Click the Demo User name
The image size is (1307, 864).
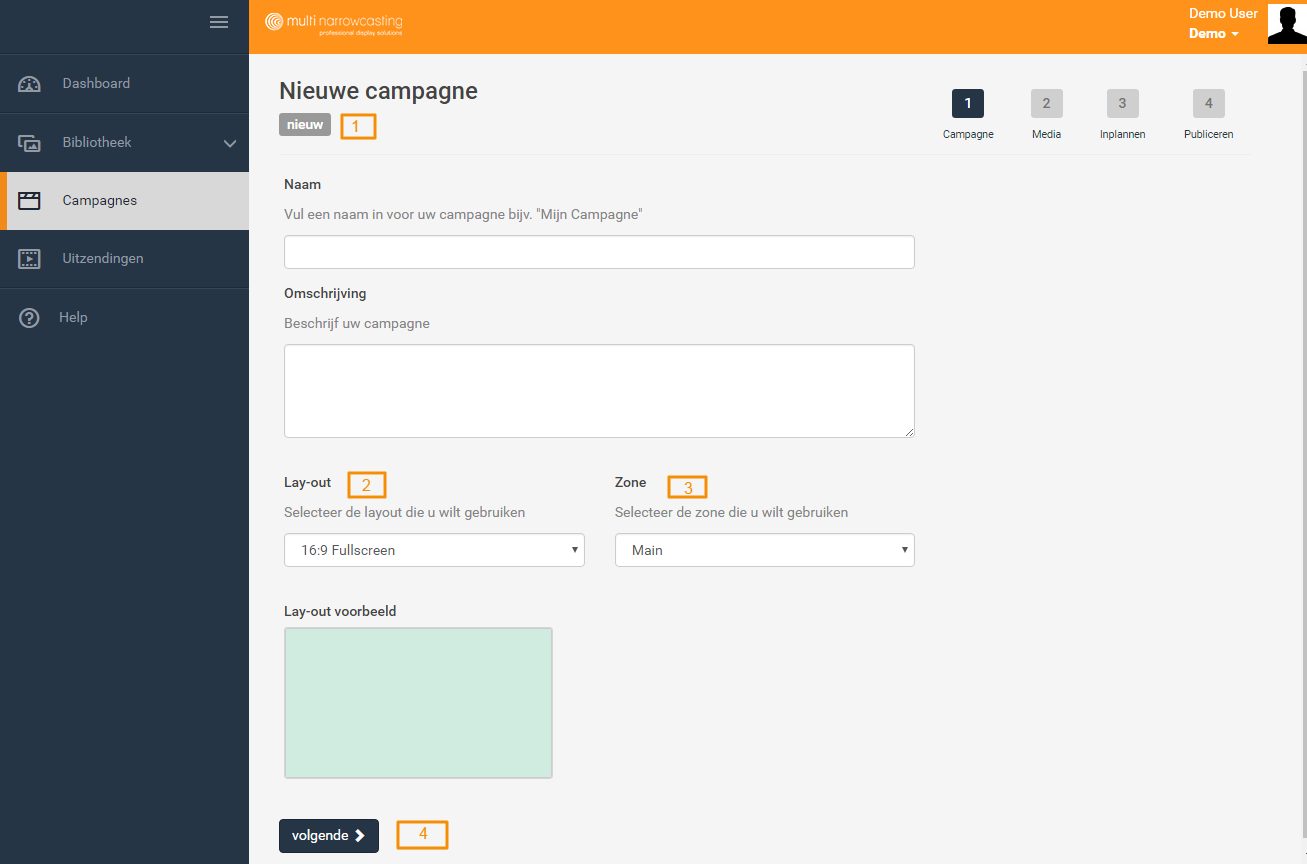point(1223,13)
